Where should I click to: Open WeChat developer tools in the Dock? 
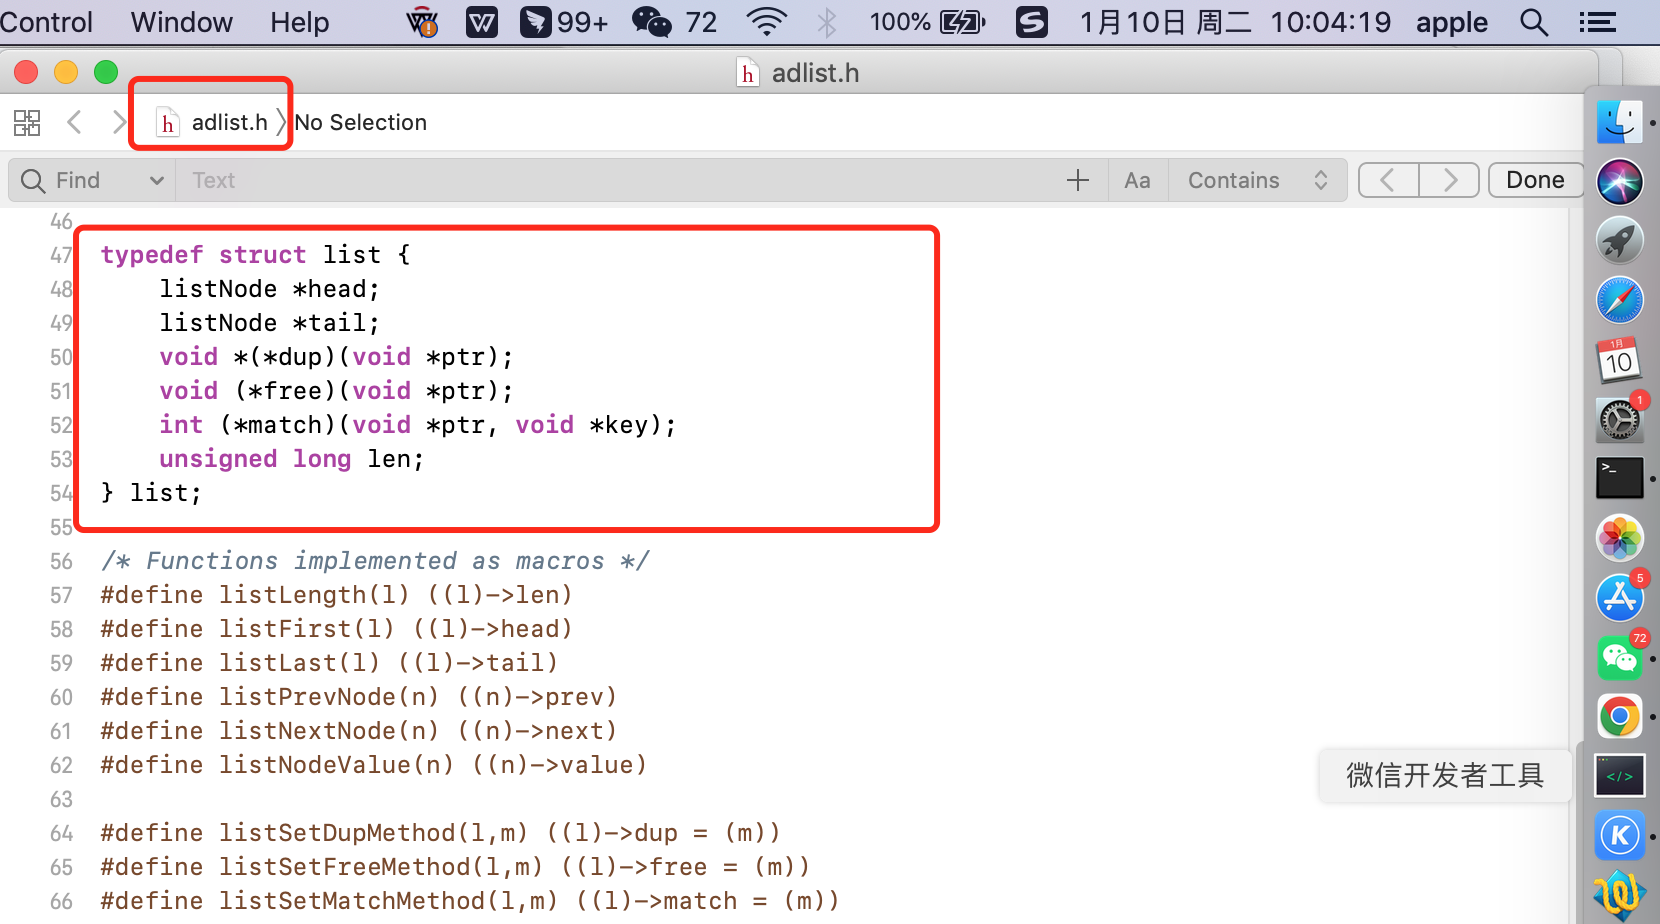click(x=1619, y=776)
